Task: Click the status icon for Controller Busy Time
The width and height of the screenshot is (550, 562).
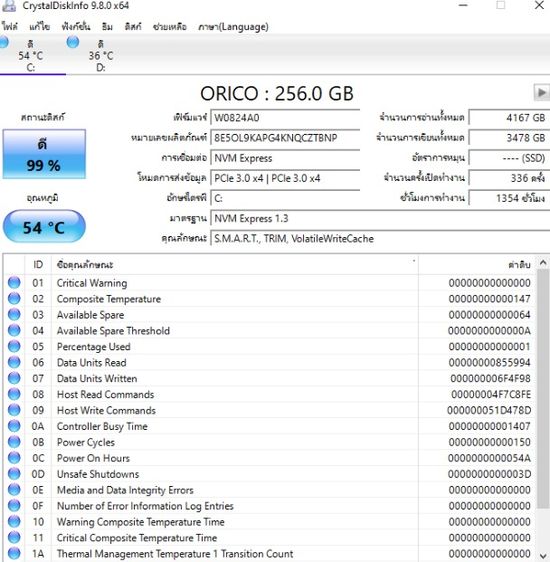Action: [x=14, y=426]
